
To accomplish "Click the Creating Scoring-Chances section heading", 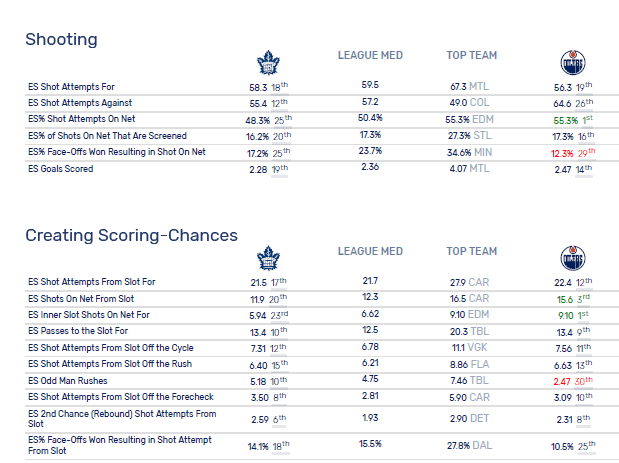I will tap(131, 235).
